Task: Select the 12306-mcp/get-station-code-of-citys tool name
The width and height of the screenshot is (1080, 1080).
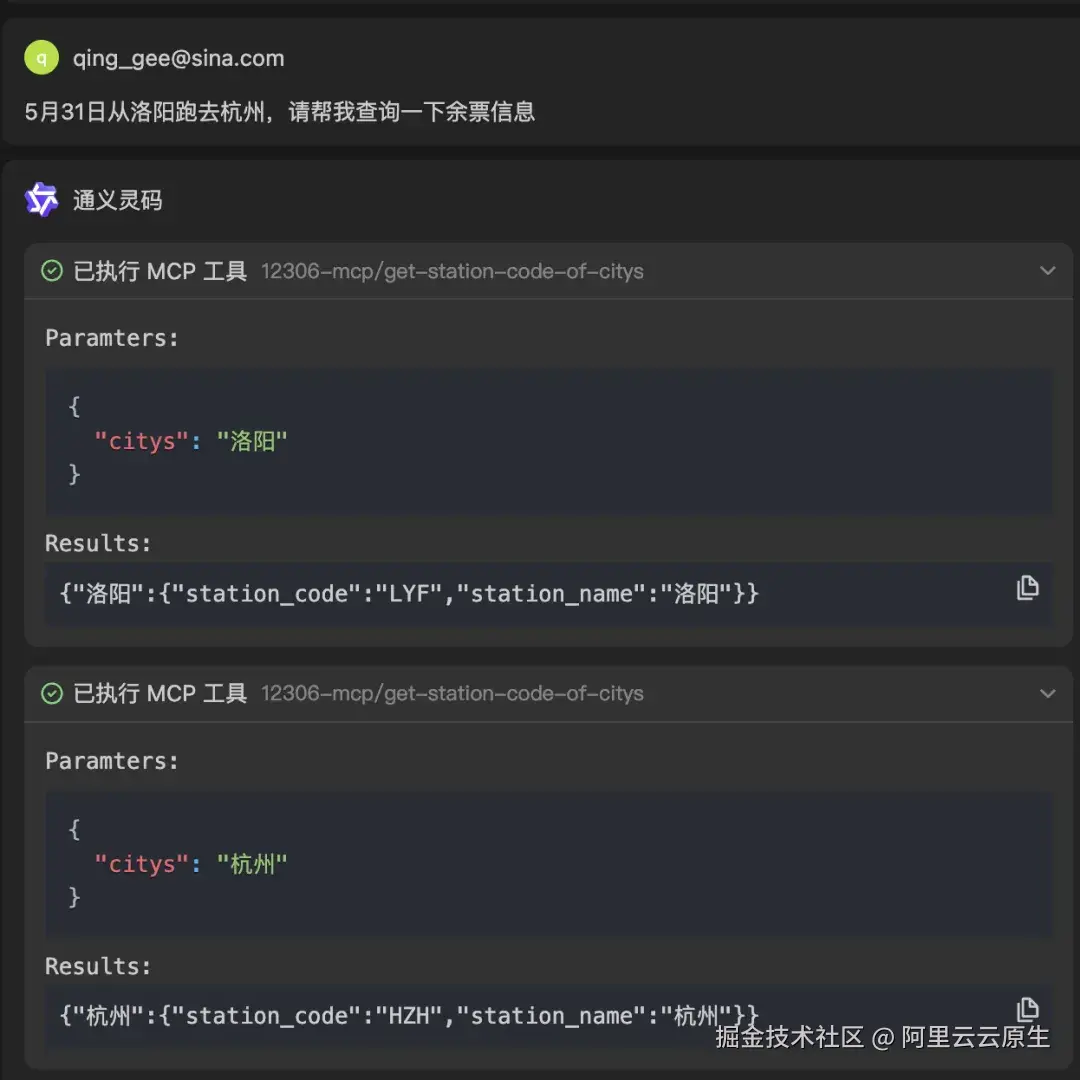Action: [x=452, y=270]
